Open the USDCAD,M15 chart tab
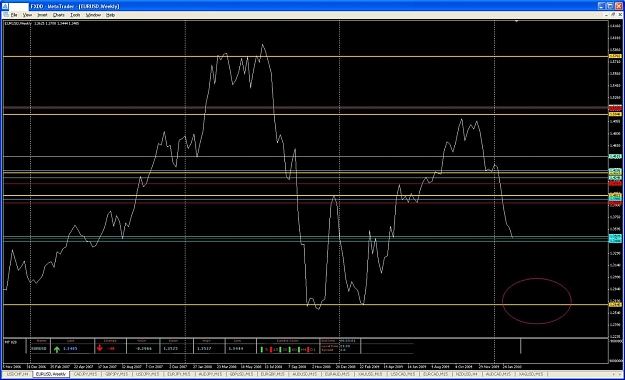The image size is (625, 380). (x=403, y=374)
